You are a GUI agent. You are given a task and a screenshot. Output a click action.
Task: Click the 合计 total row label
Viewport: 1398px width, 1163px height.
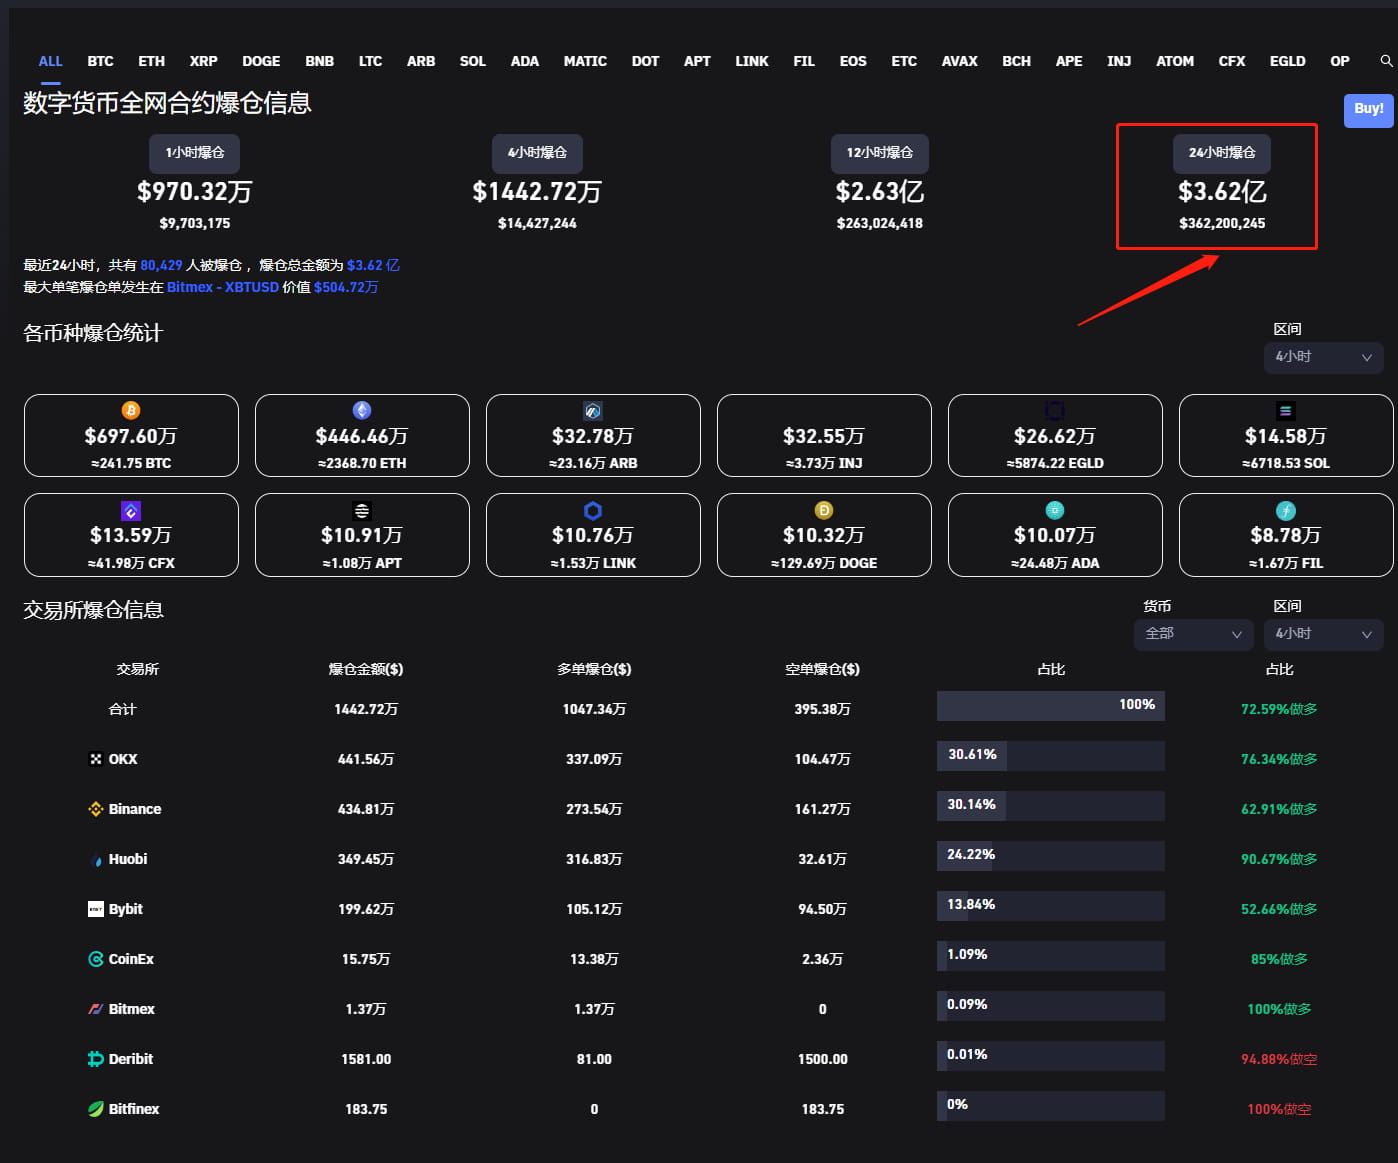click(x=122, y=709)
